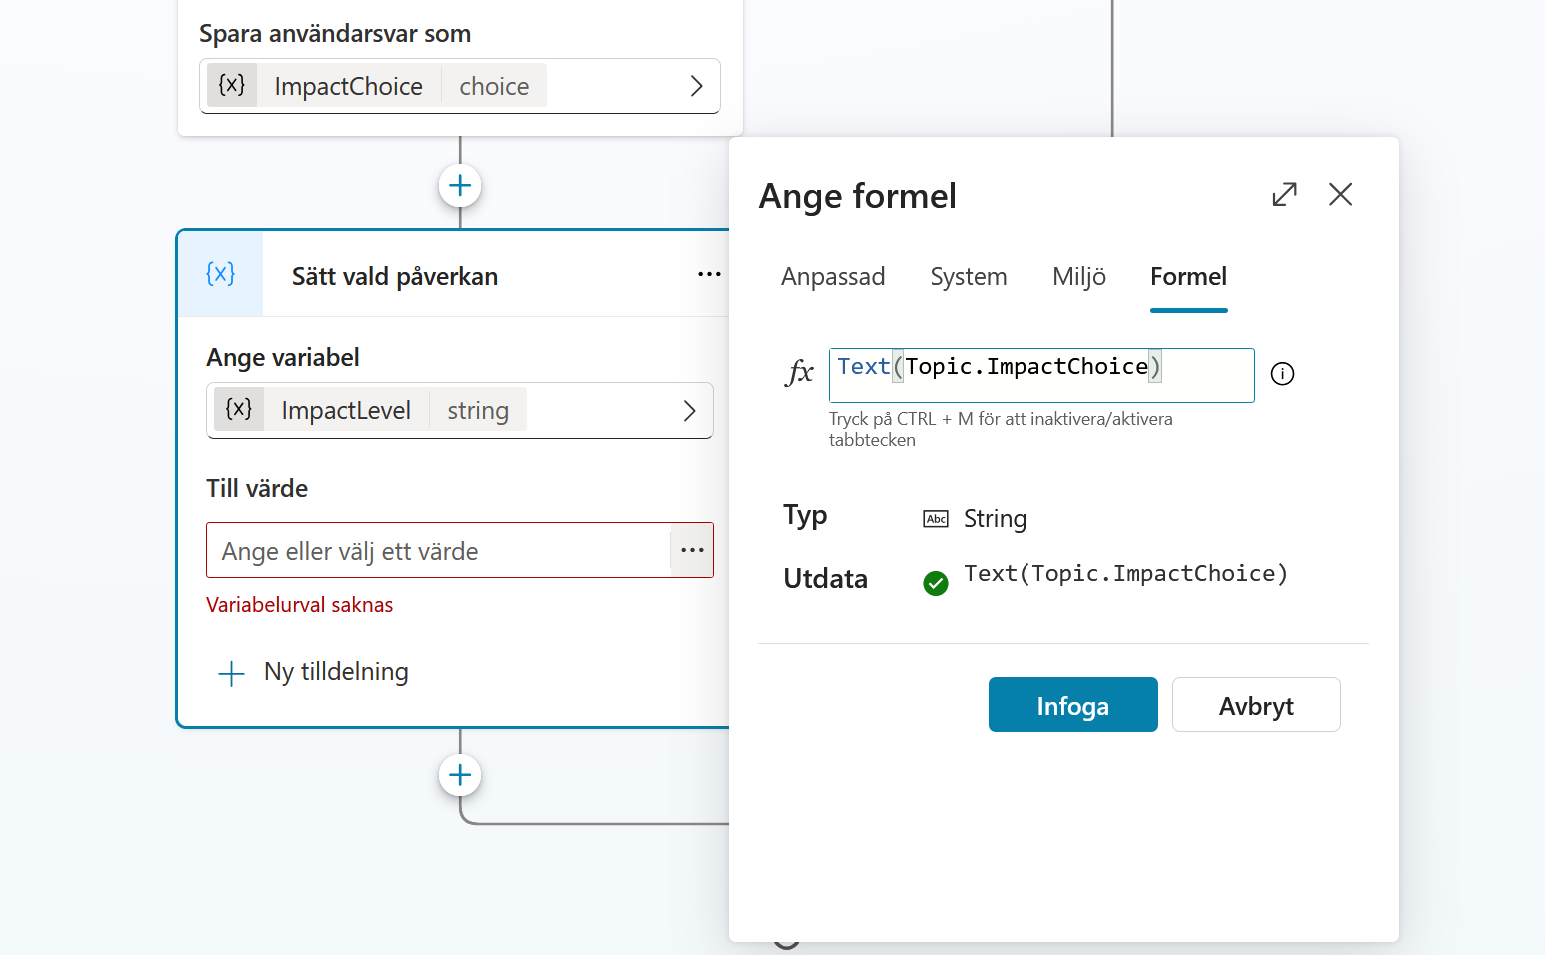Click the fx formula icon
1545x955 pixels.
[800, 372]
